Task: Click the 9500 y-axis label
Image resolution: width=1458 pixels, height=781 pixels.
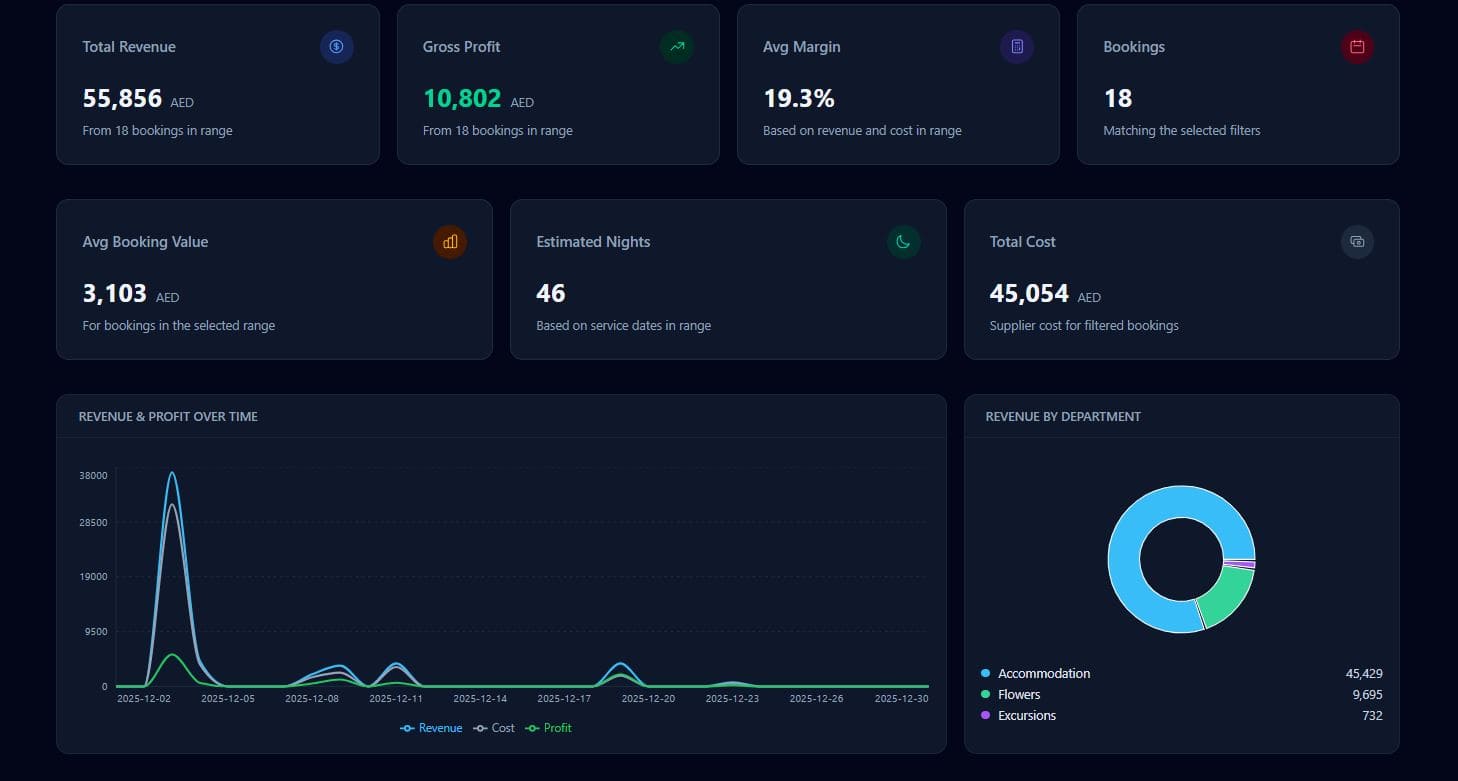Action: click(x=96, y=632)
